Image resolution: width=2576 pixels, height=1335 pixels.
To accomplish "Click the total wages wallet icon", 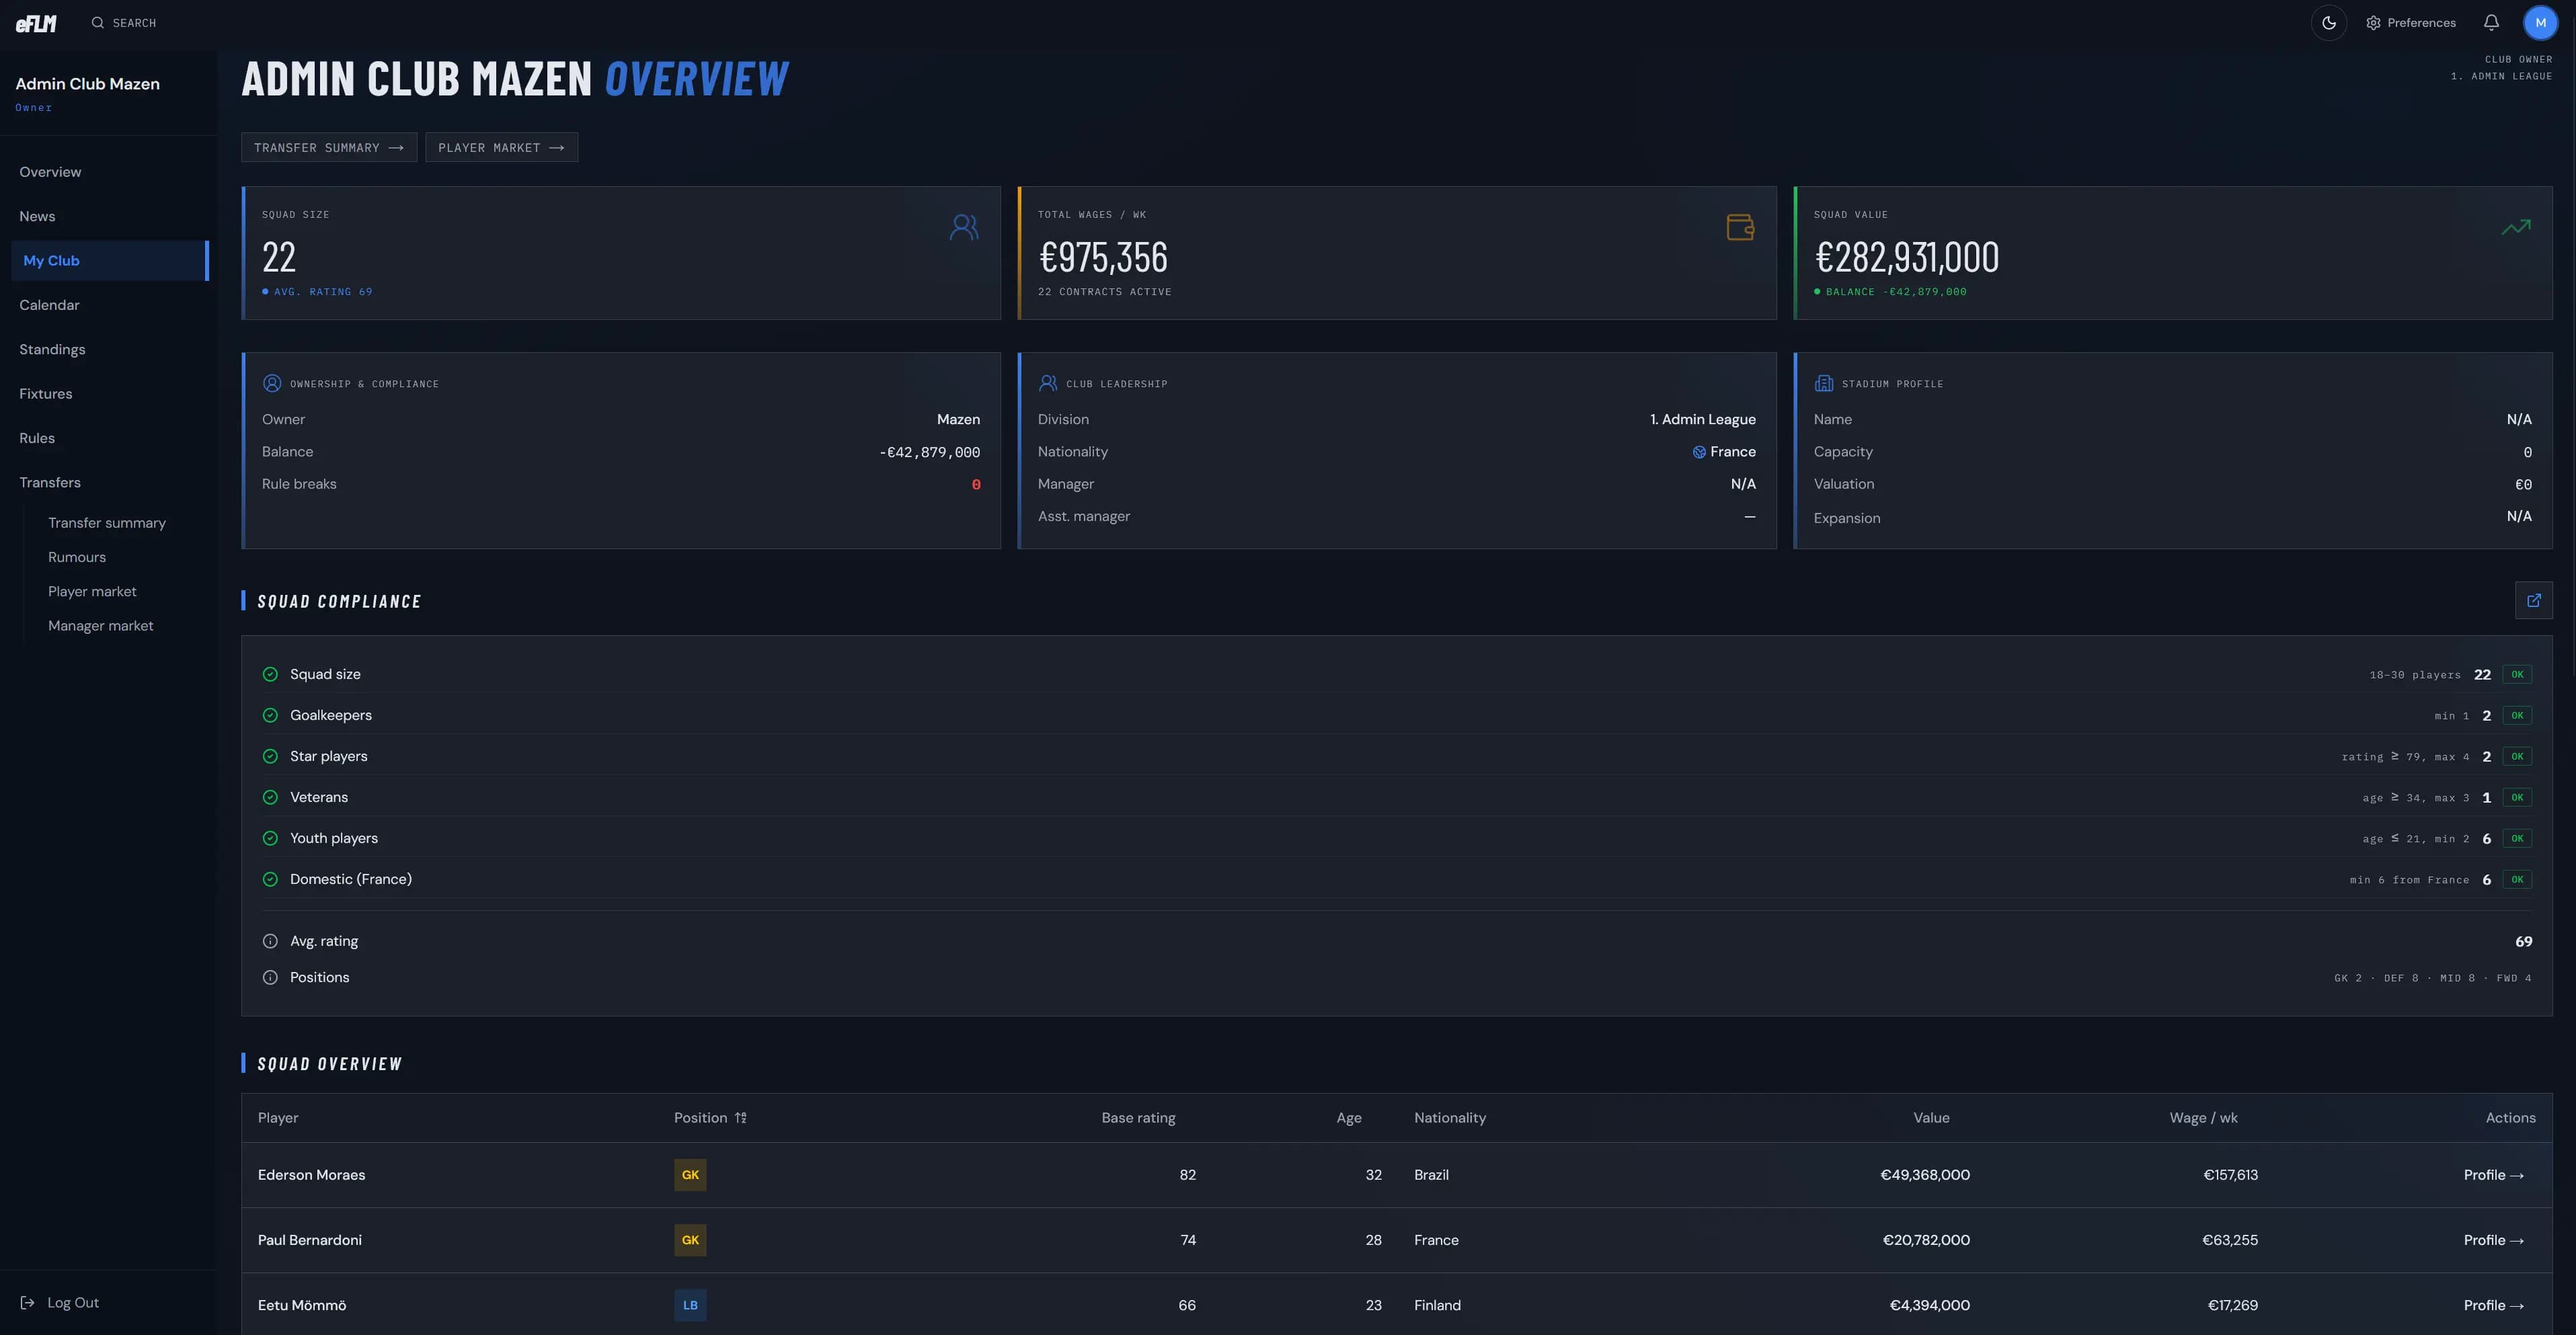I will [1740, 228].
